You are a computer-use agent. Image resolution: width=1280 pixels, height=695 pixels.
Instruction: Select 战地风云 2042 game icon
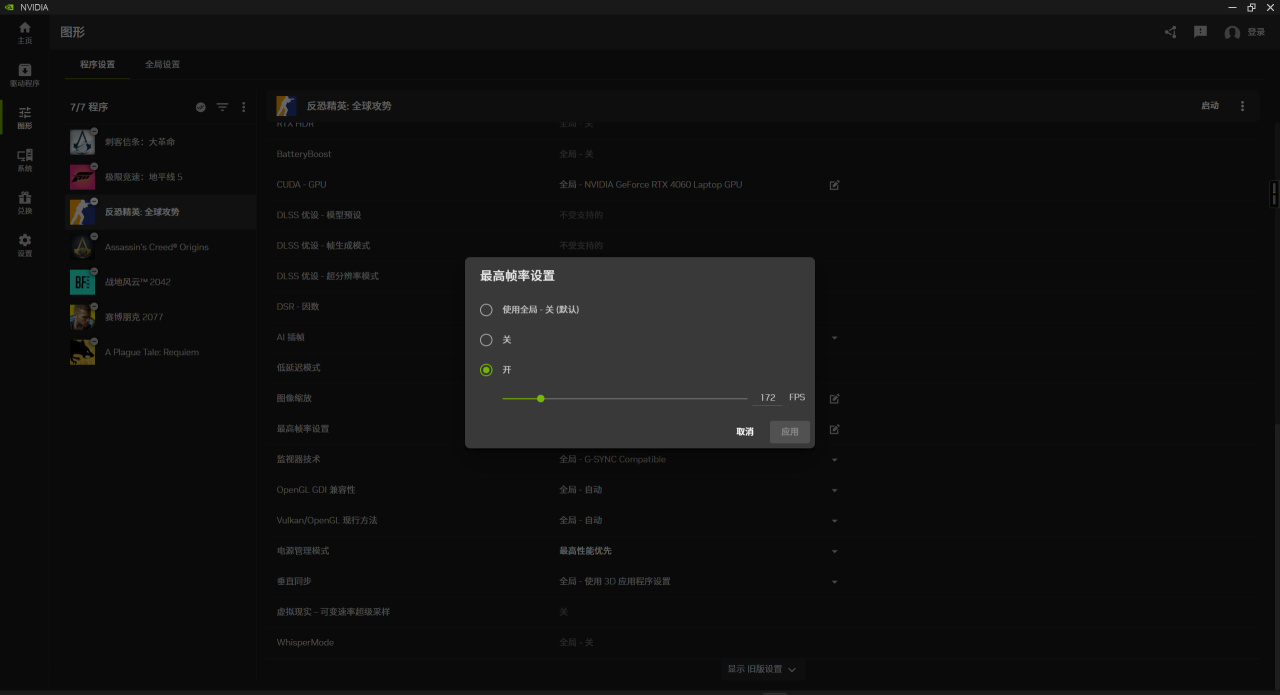83,282
